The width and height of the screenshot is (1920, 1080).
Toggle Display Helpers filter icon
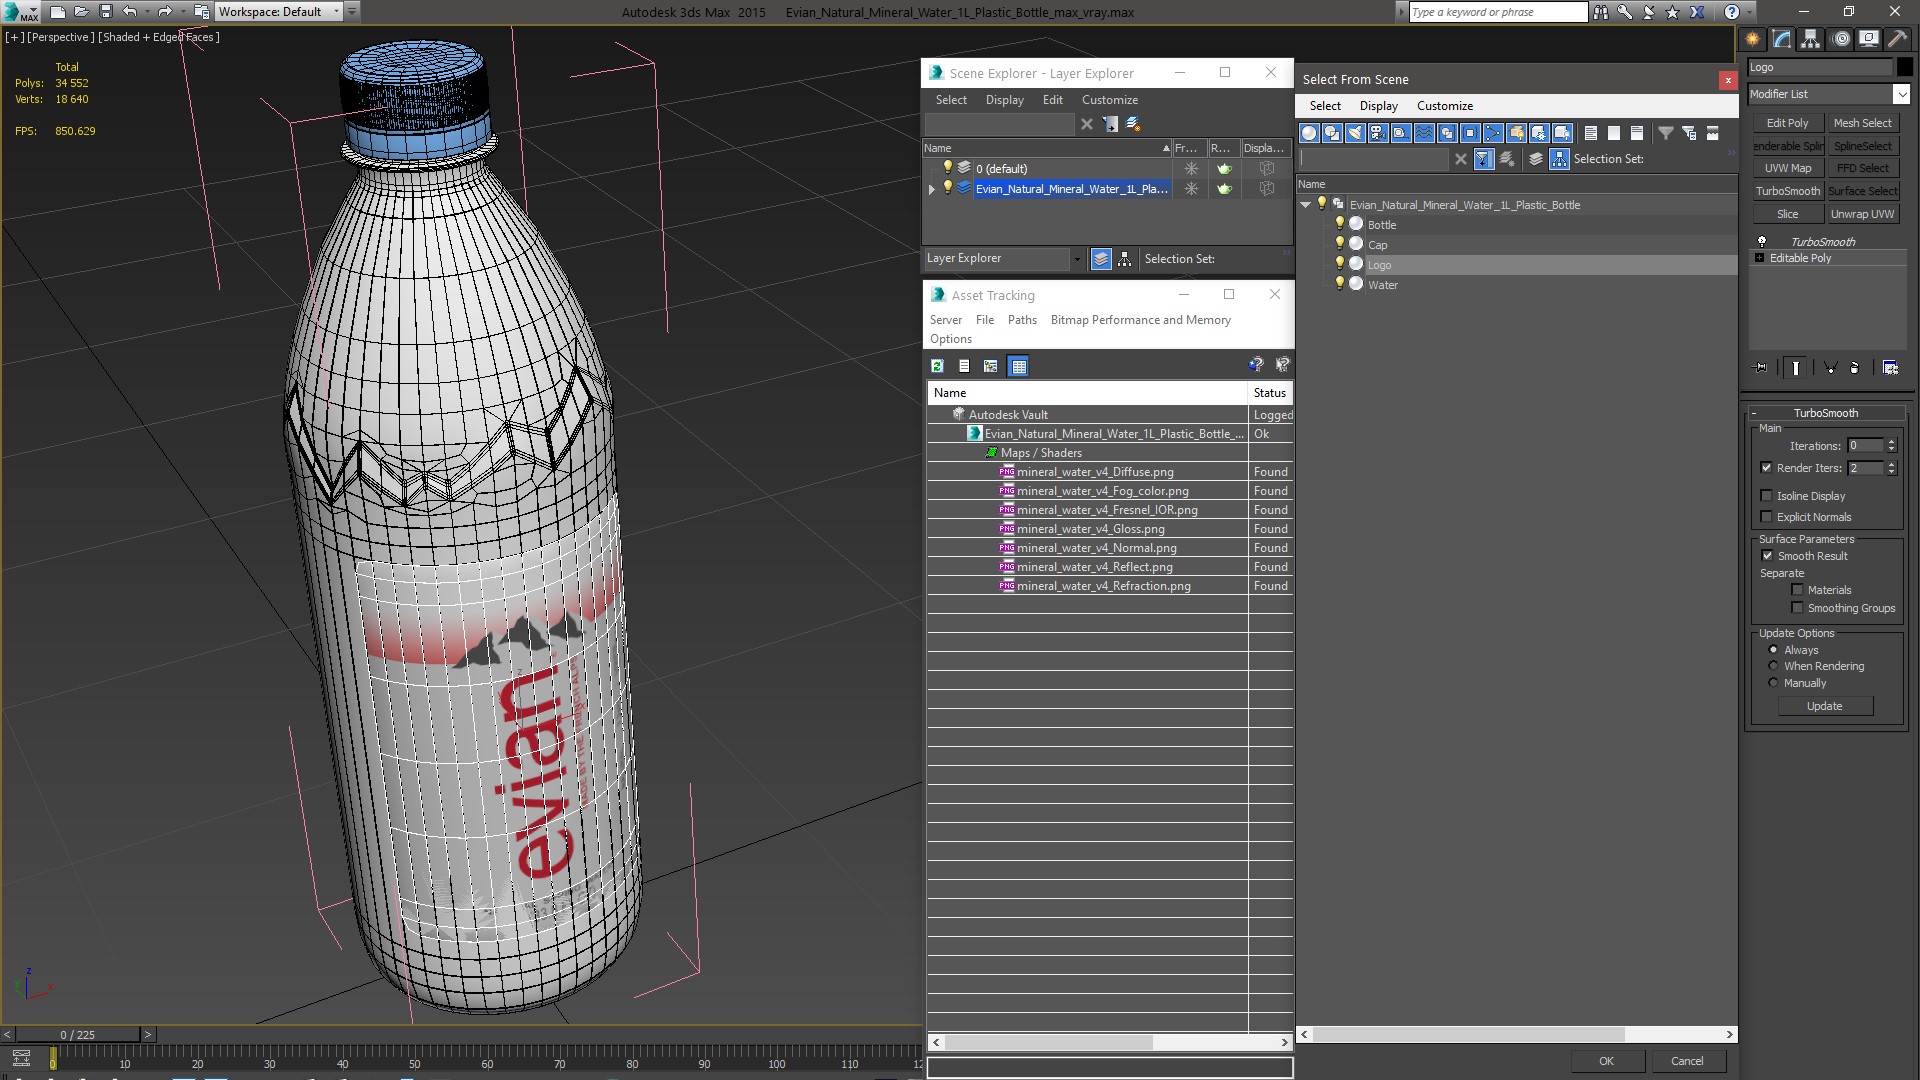1401,133
